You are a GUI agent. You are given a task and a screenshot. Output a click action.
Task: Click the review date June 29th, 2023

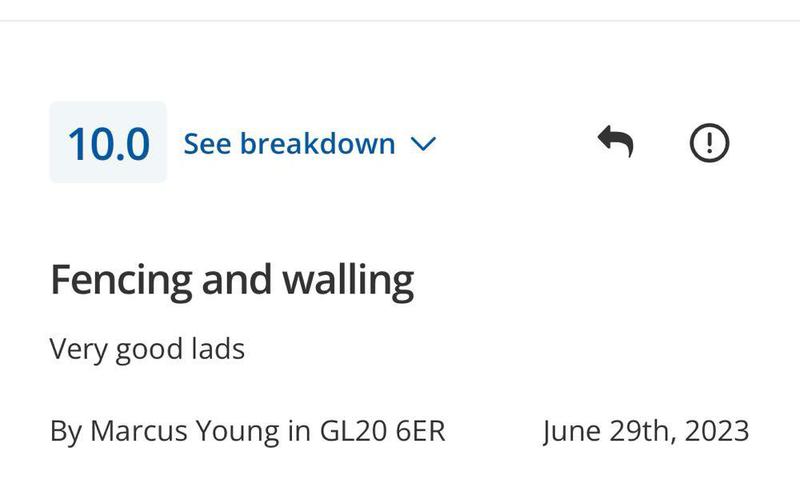coord(645,430)
